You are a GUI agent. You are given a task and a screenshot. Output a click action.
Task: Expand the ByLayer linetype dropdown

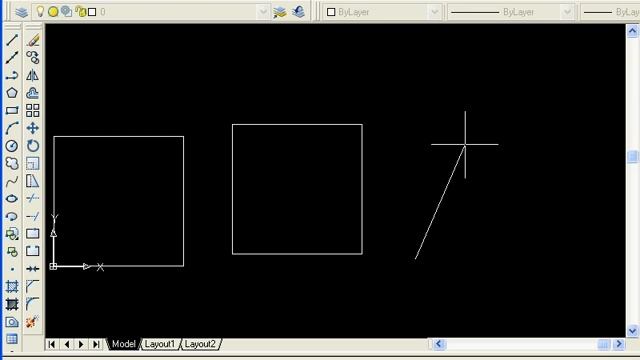567,12
